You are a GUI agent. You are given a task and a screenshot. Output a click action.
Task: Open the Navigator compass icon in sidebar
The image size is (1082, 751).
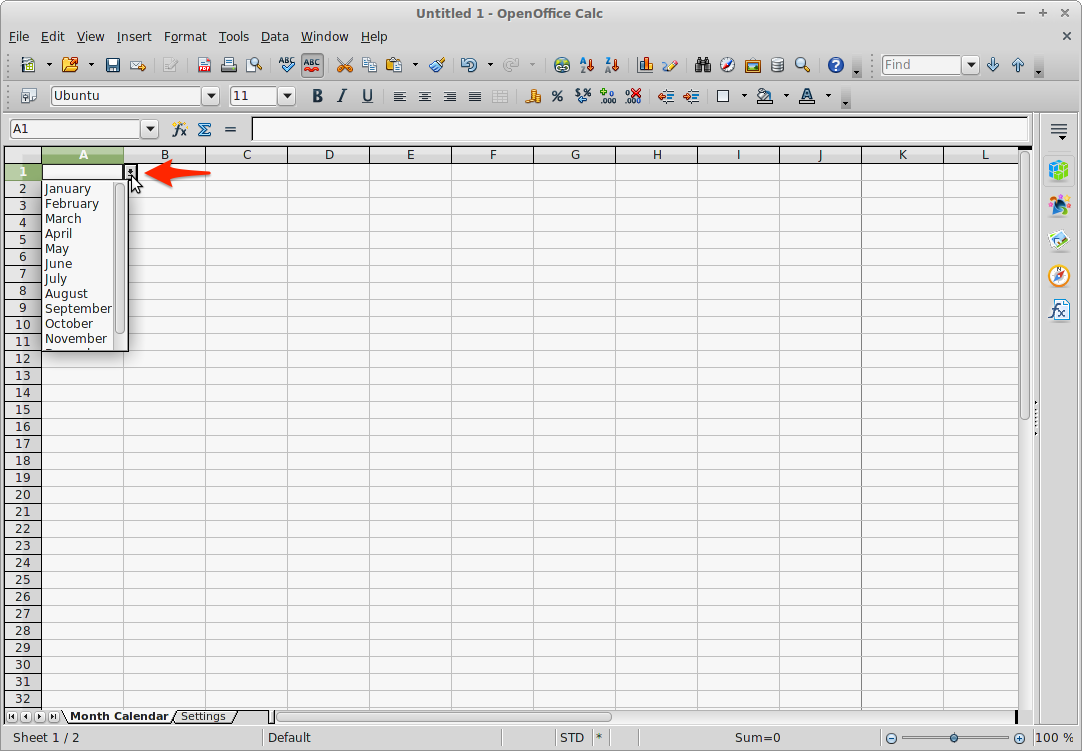[x=1058, y=275]
